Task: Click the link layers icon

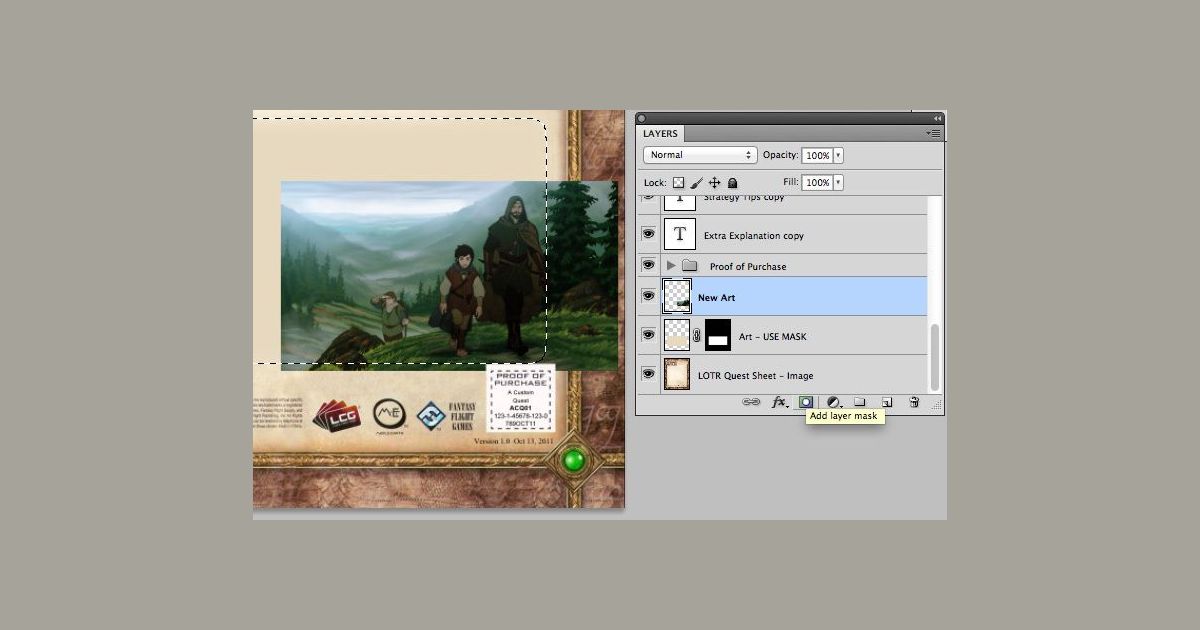Action: pos(751,402)
